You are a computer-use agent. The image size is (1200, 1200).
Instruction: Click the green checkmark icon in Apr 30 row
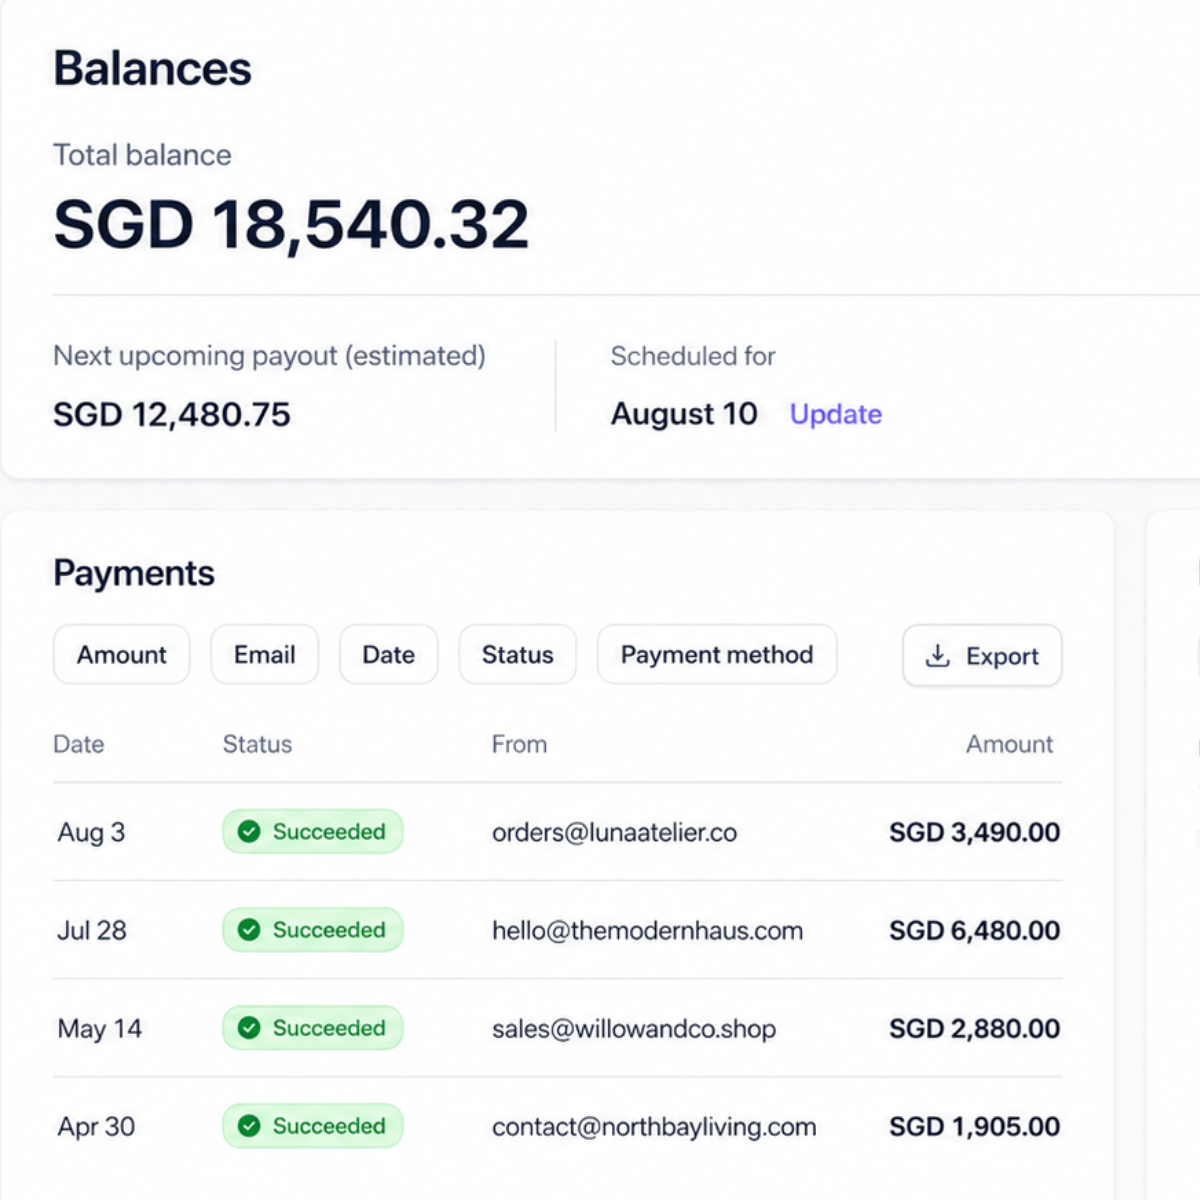click(249, 1125)
